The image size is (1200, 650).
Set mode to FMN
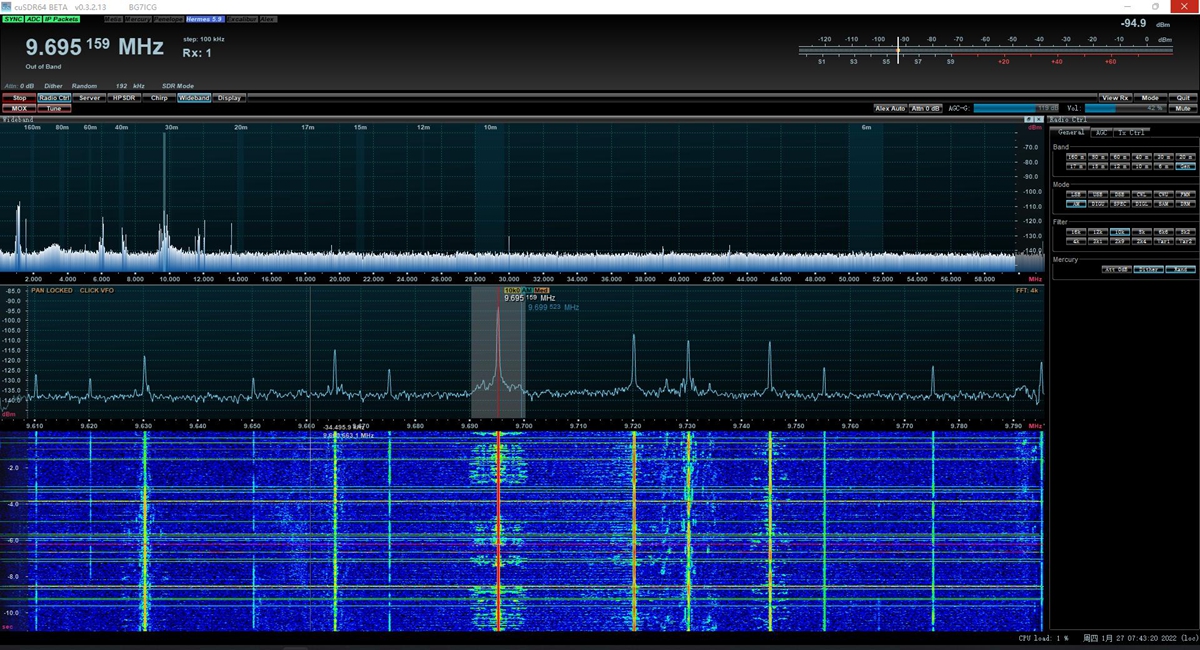[1186, 194]
